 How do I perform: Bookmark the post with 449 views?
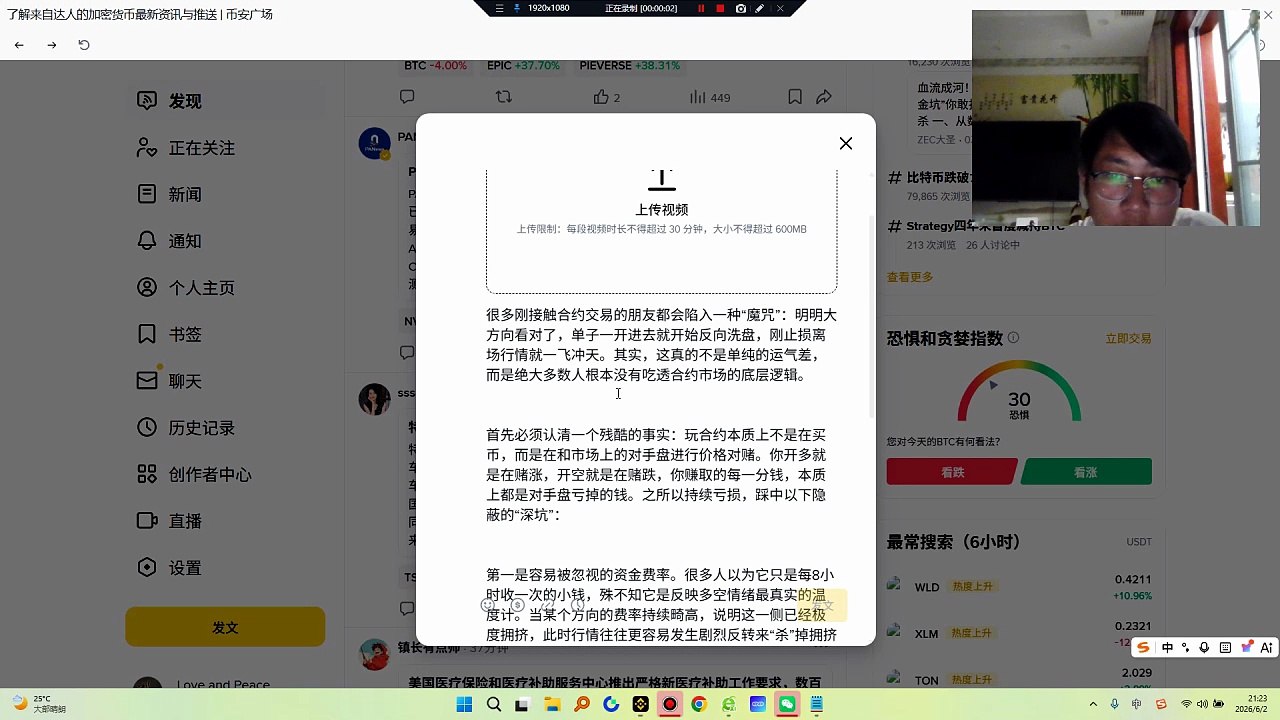pos(794,97)
